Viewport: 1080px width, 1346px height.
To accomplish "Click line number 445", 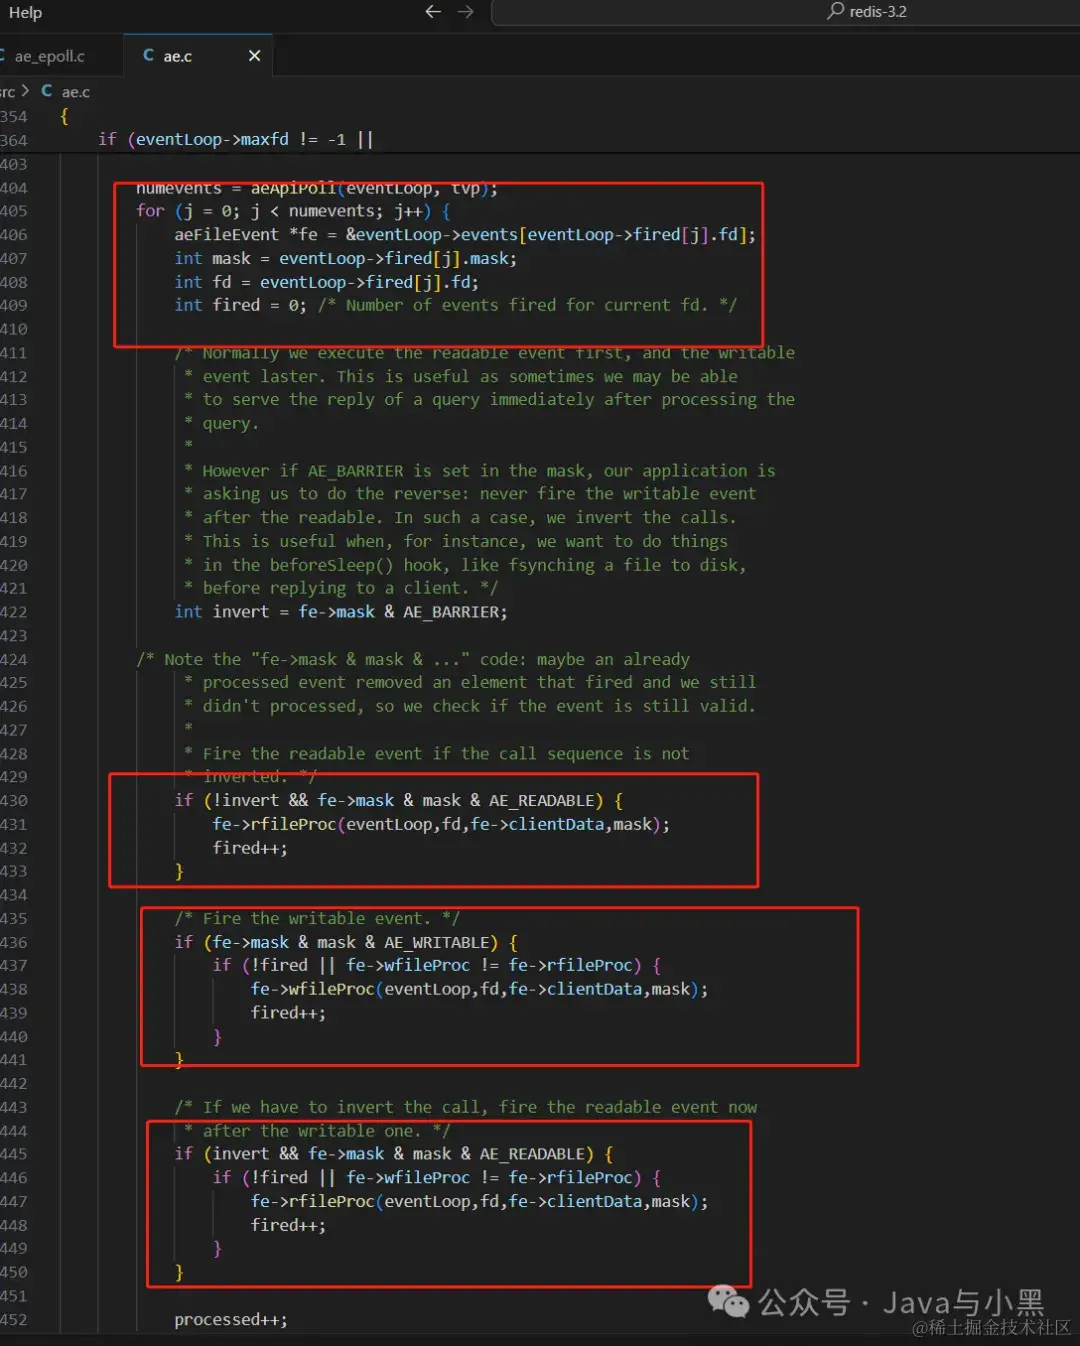I will tap(14, 1154).
